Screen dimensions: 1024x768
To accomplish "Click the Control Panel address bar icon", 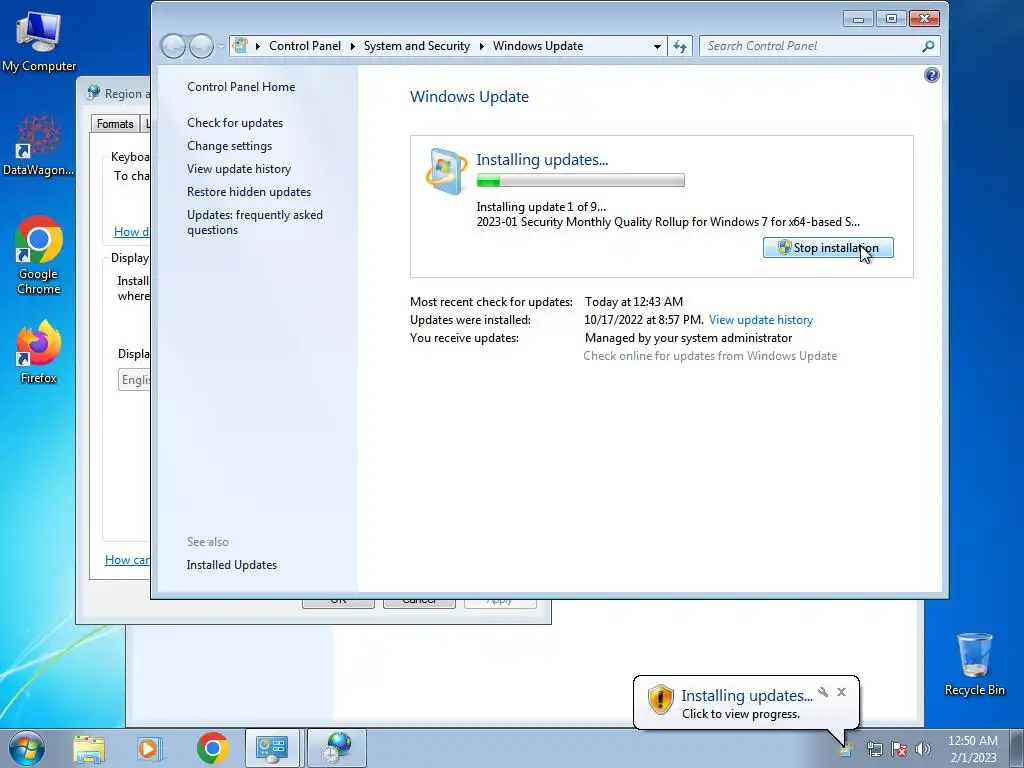I will [x=240, y=46].
